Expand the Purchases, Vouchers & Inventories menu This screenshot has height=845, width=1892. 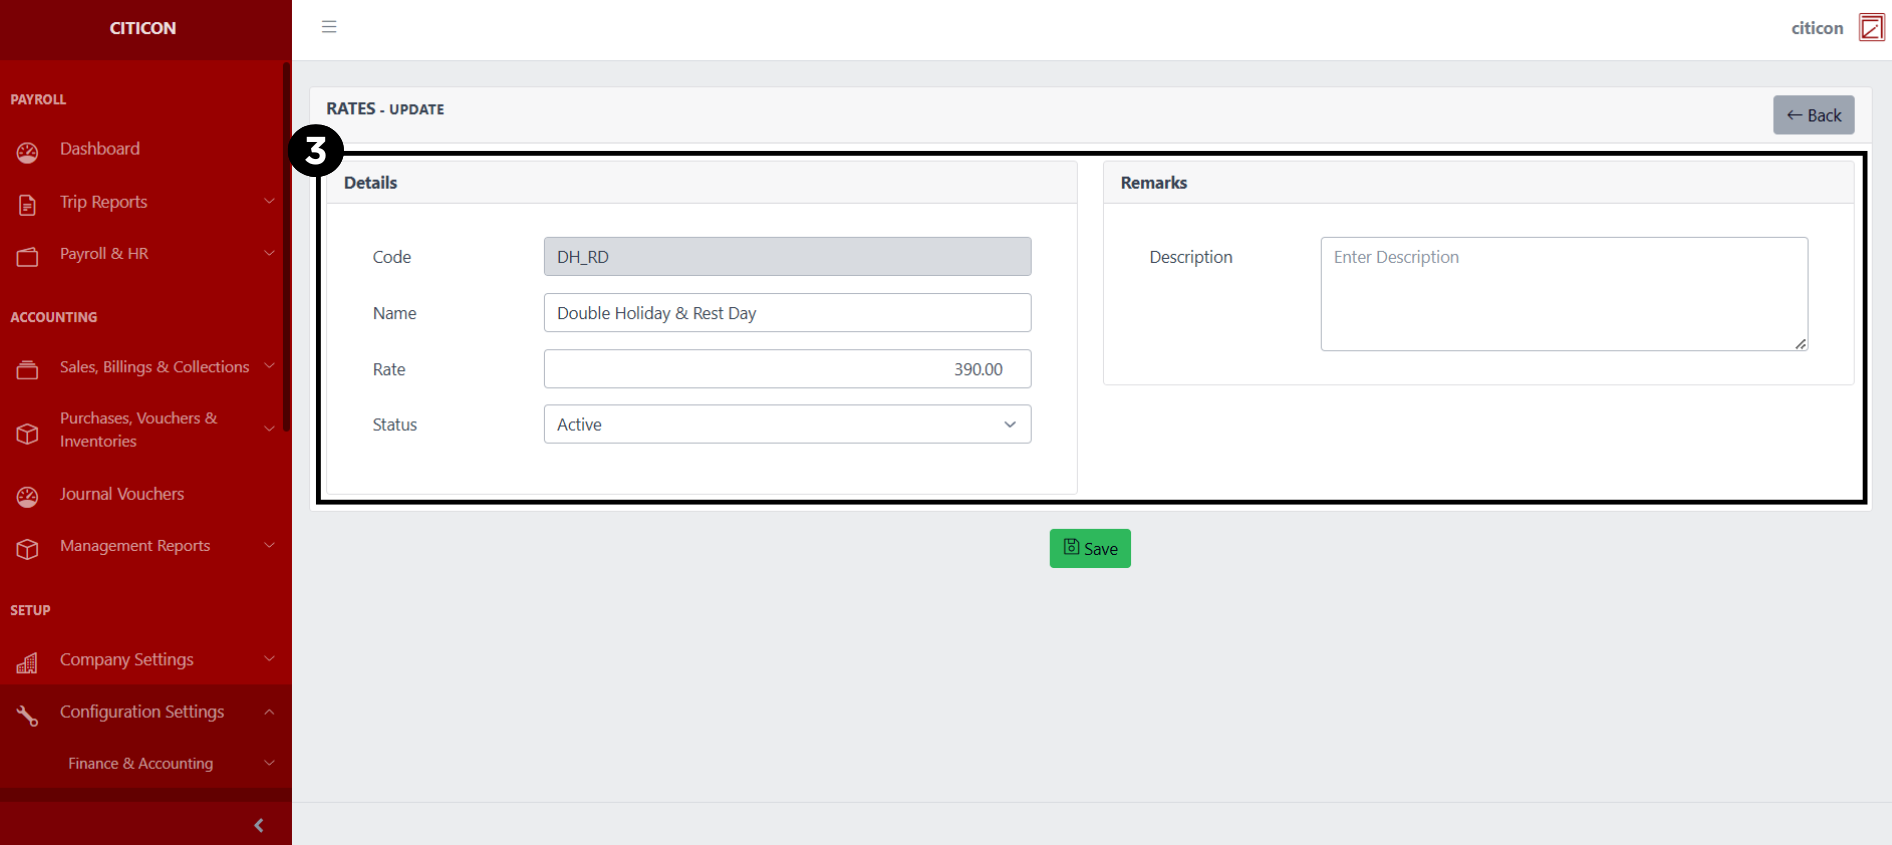point(269,429)
